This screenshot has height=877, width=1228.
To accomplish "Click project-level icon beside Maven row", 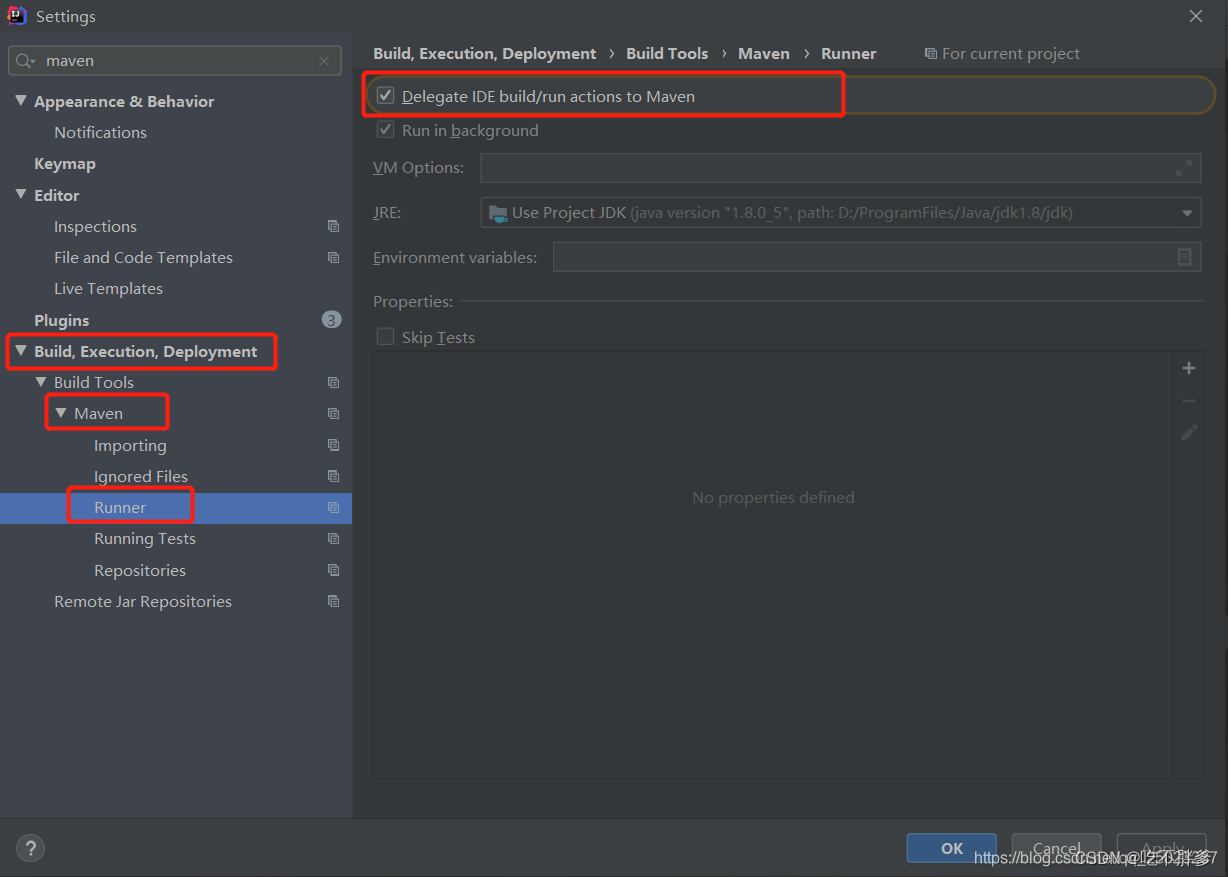I will pos(334,414).
